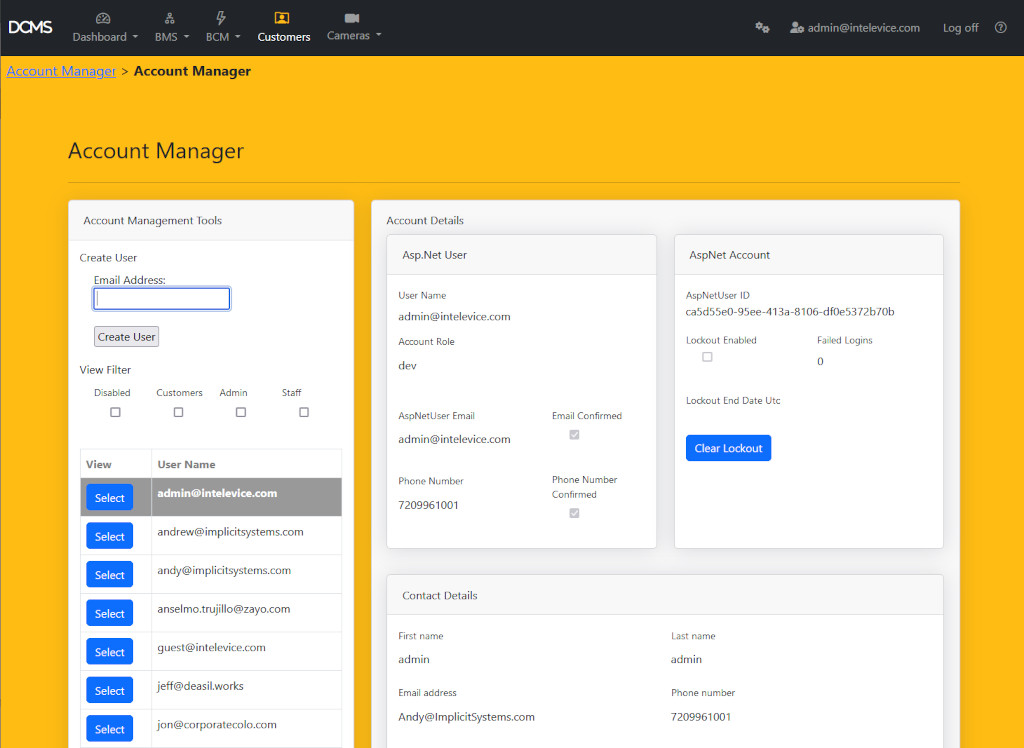Click the Clear Lockout button
Screen dimensions: 1024x748
728,448
